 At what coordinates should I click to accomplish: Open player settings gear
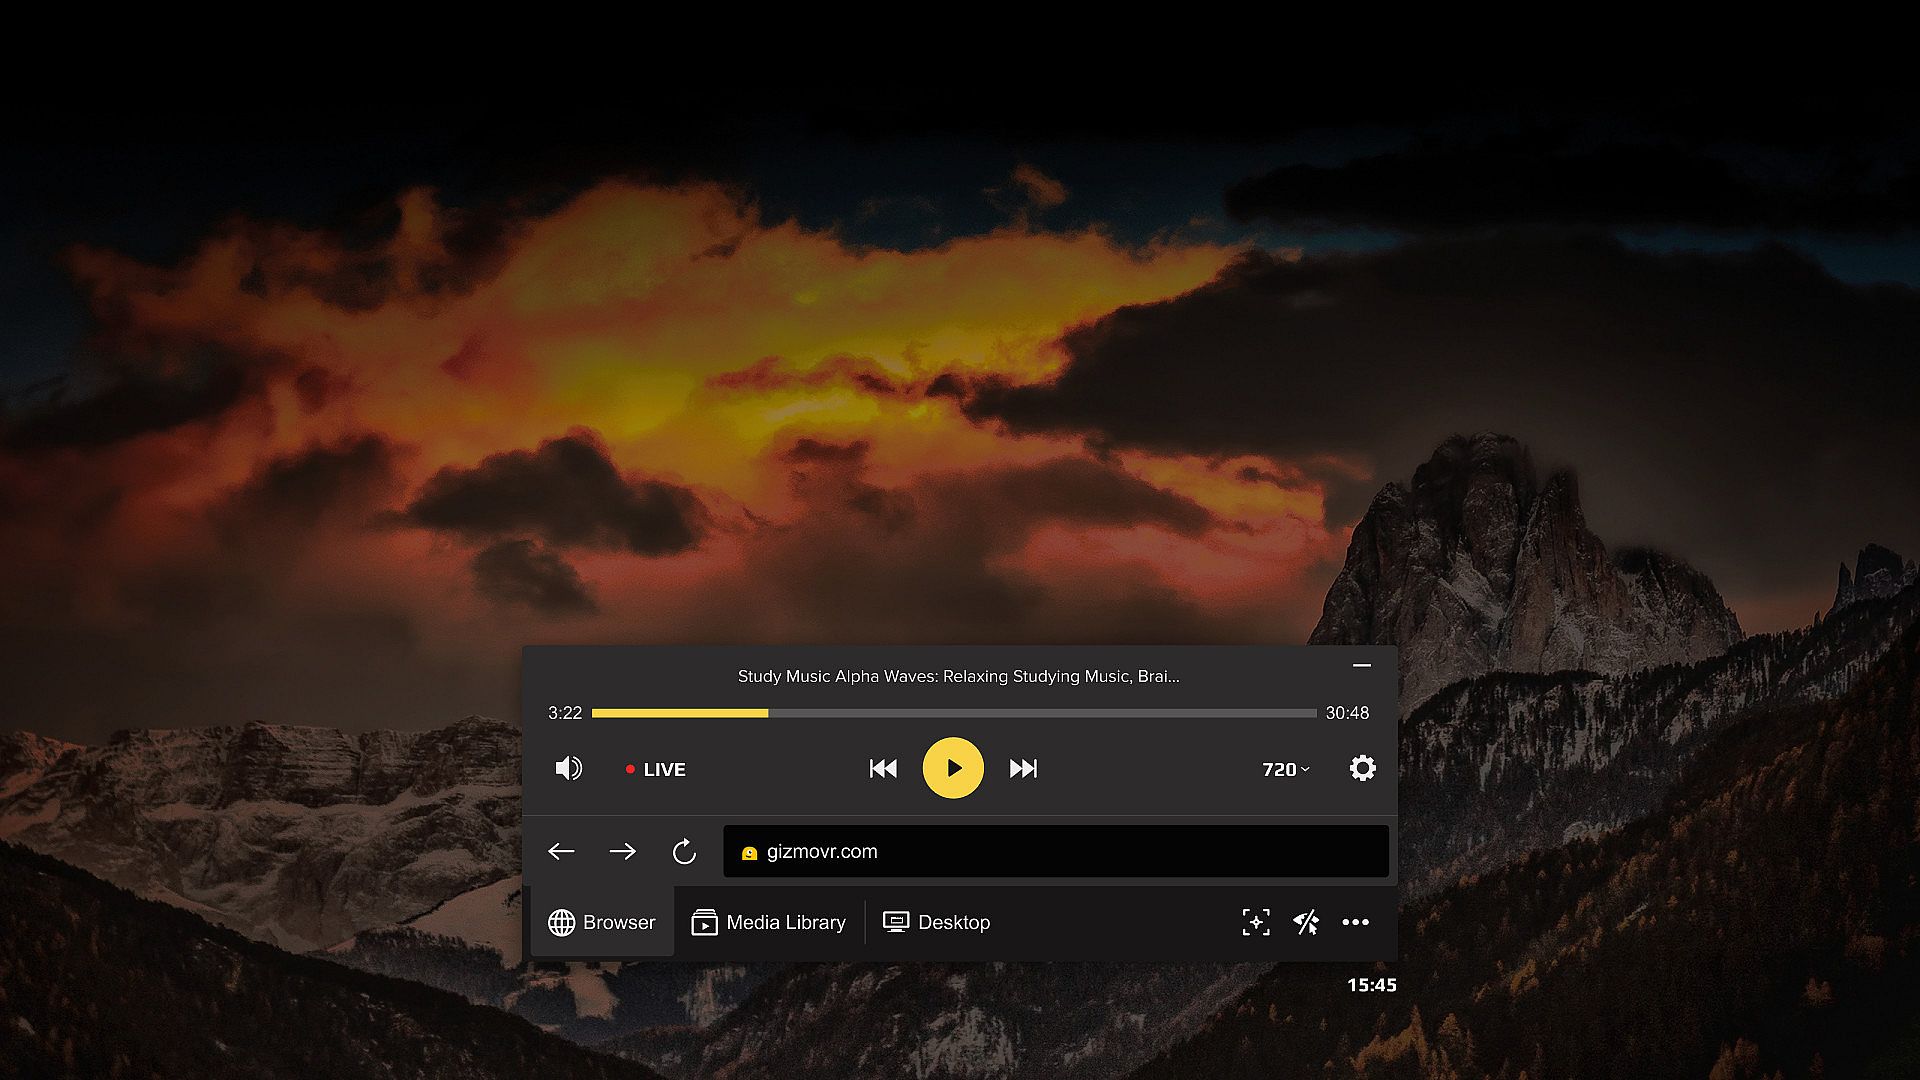pos(1362,768)
